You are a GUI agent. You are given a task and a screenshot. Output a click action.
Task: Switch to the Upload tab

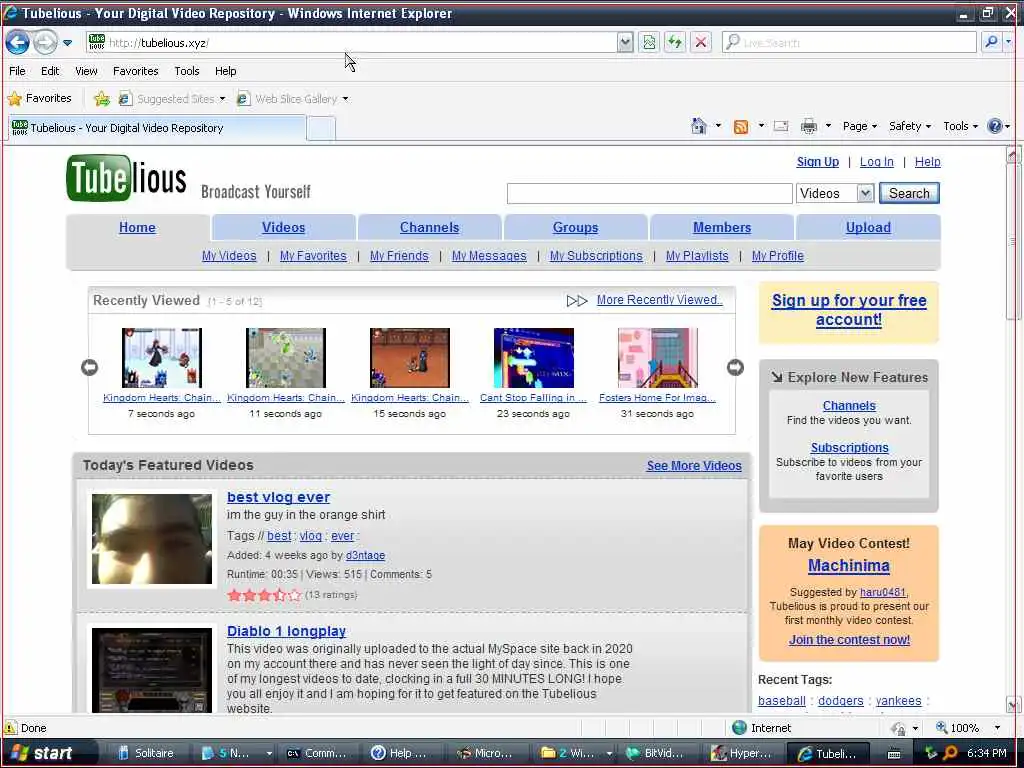tap(868, 227)
